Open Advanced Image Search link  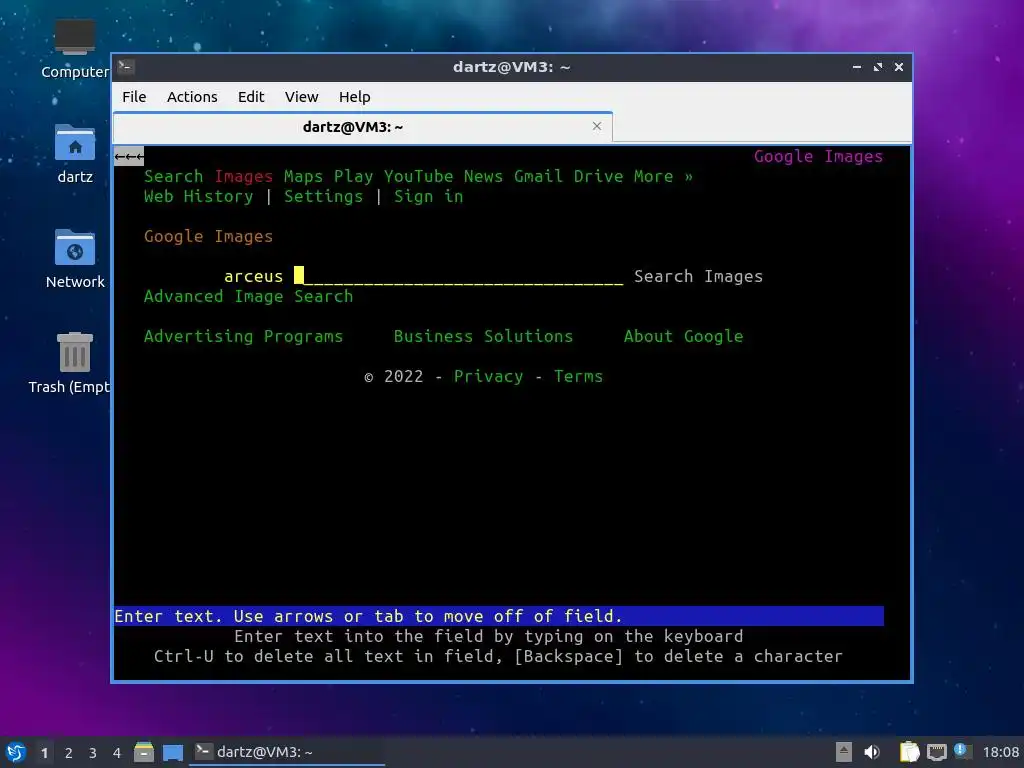(x=248, y=296)
